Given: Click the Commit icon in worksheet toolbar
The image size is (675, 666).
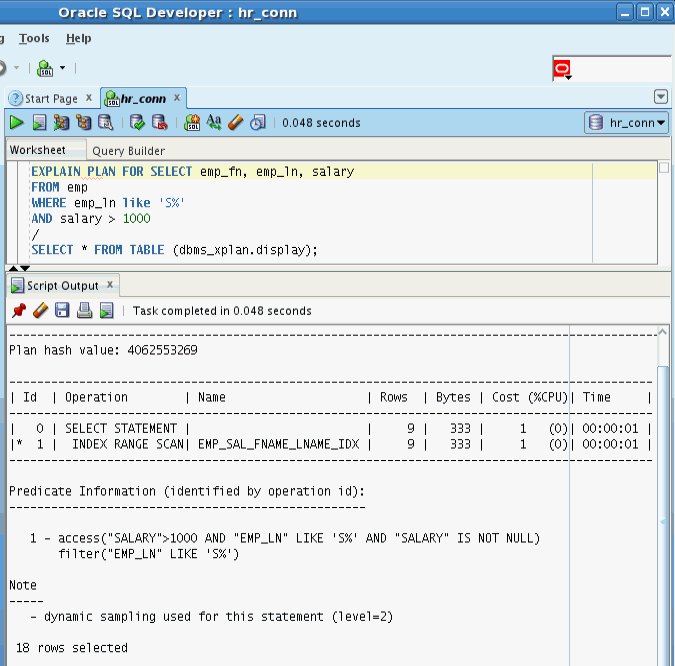Looking at the screenshot, I should pos(137,123).
